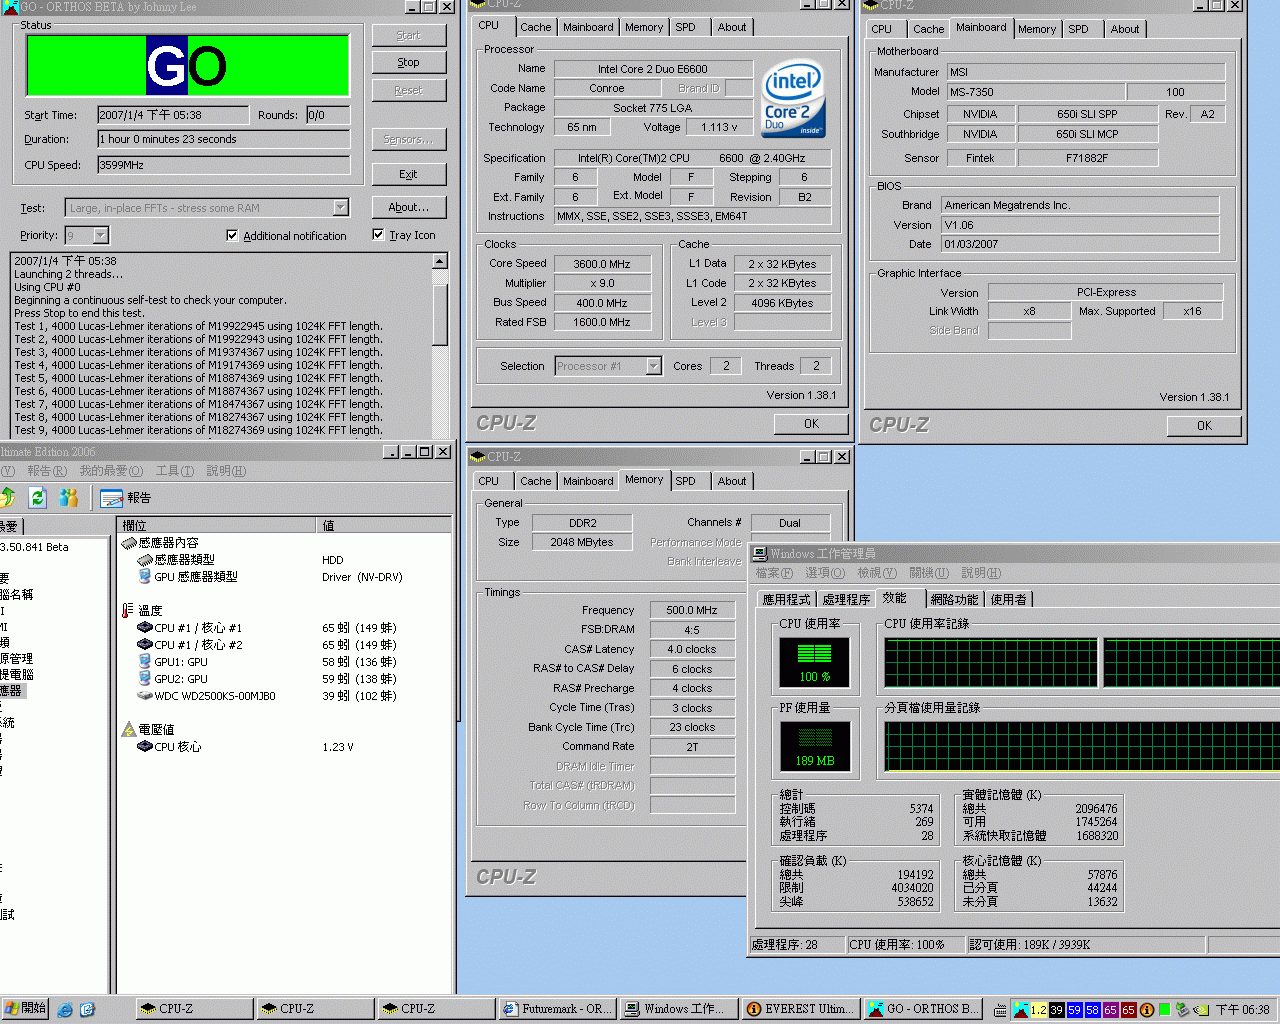
Task: Select the CPU 核心 voltage chip icon
Action: click(x=144, y=747)
